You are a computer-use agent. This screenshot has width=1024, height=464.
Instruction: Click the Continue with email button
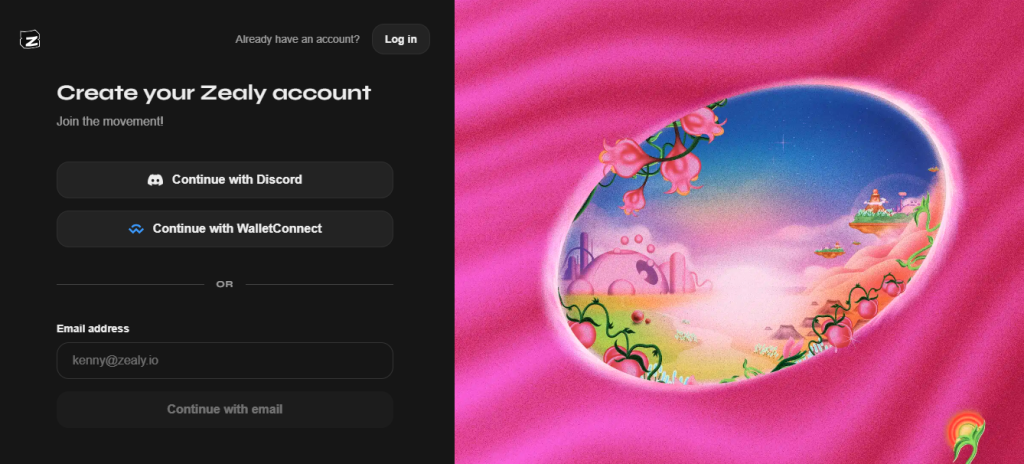click(225, 409)
